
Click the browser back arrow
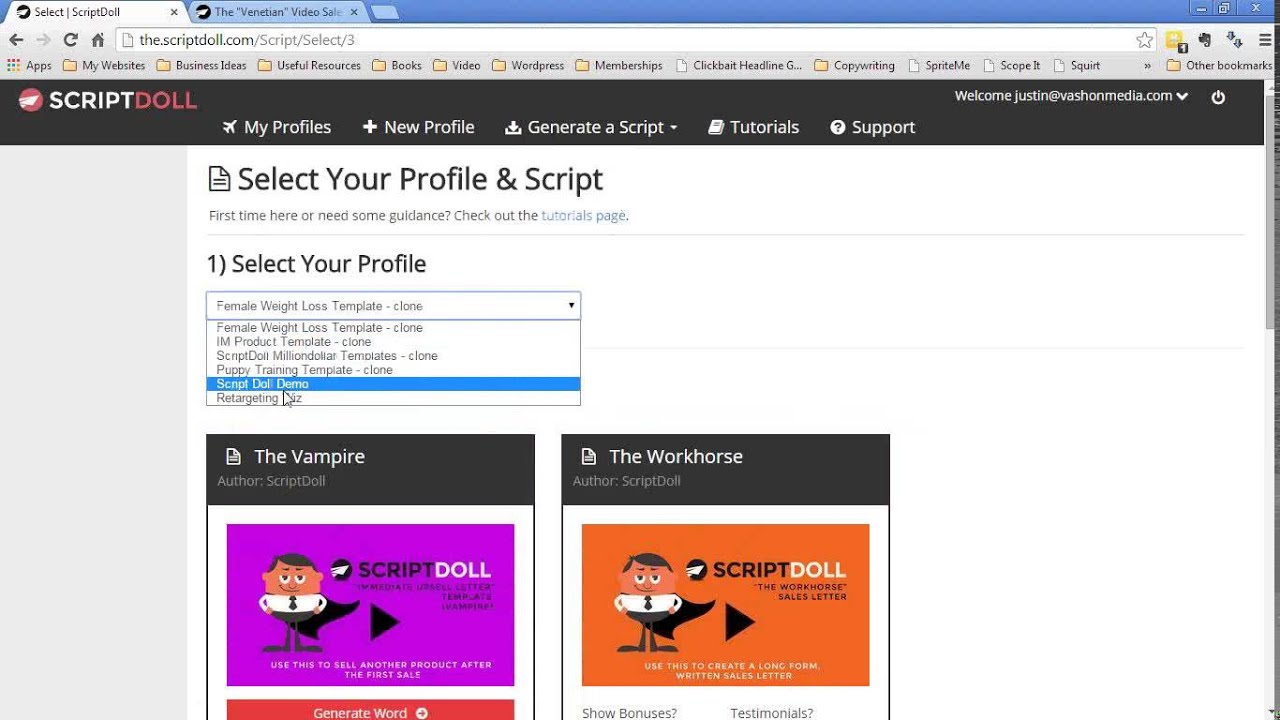tap(16, 40)
